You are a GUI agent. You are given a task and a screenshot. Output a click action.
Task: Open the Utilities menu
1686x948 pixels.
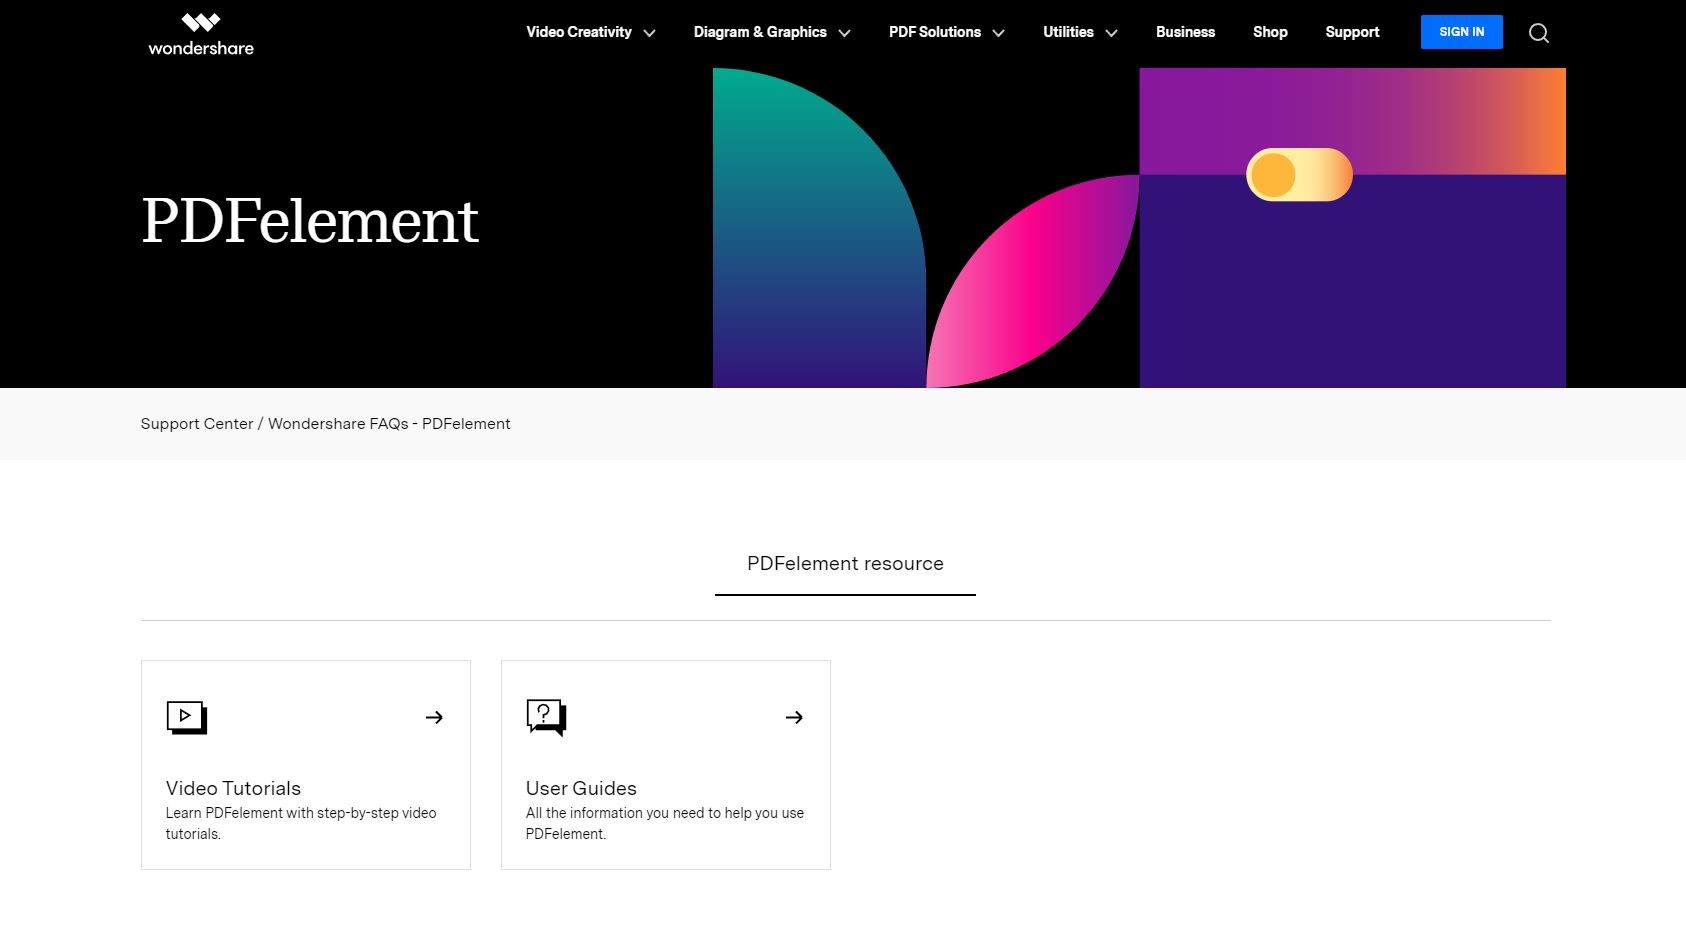tap(1068, 32)
